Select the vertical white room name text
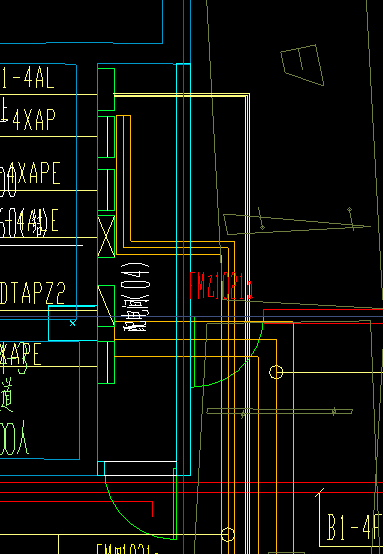Image resolution: width=383 pixels, height=554 pixels. 135,297
